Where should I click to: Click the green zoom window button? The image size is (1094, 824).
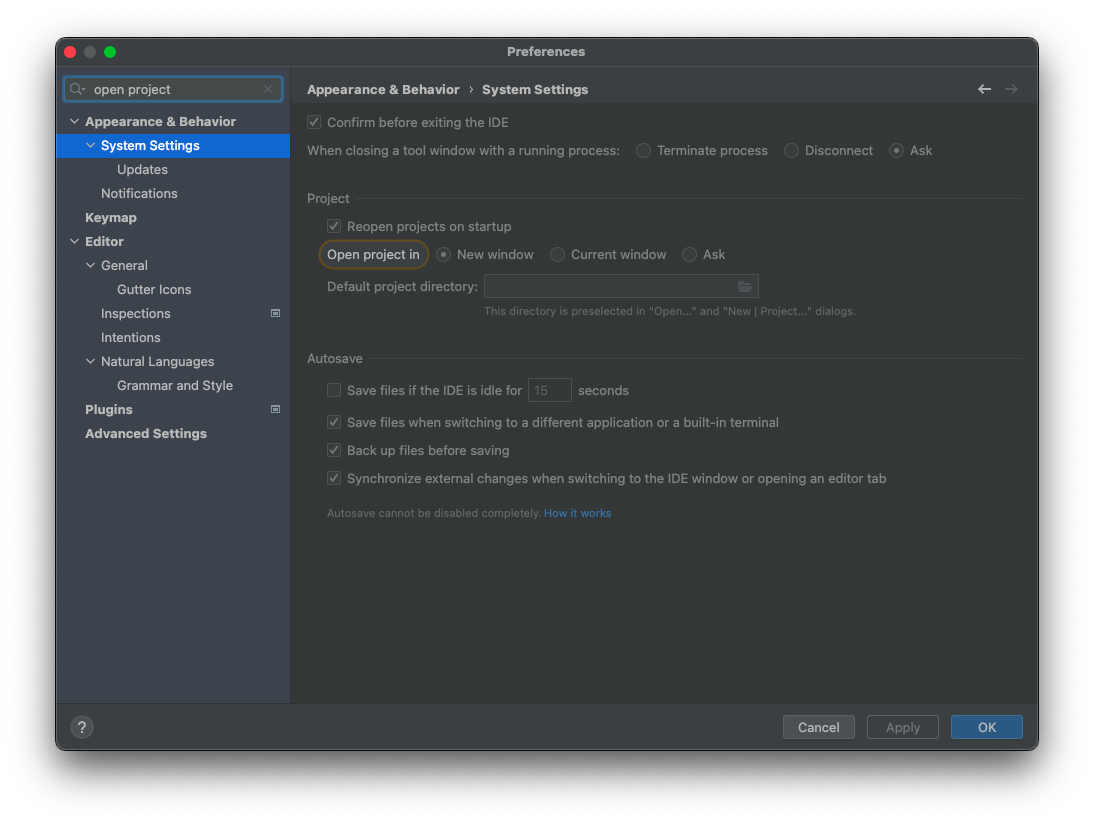click(x=110, y=52)
